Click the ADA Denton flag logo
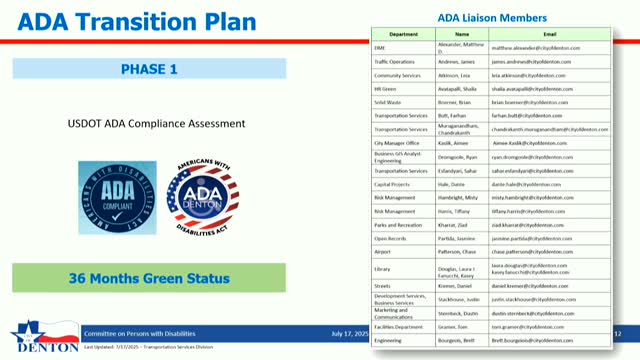The width and height of the screenshot is (640, 360). tap(203, 198)
